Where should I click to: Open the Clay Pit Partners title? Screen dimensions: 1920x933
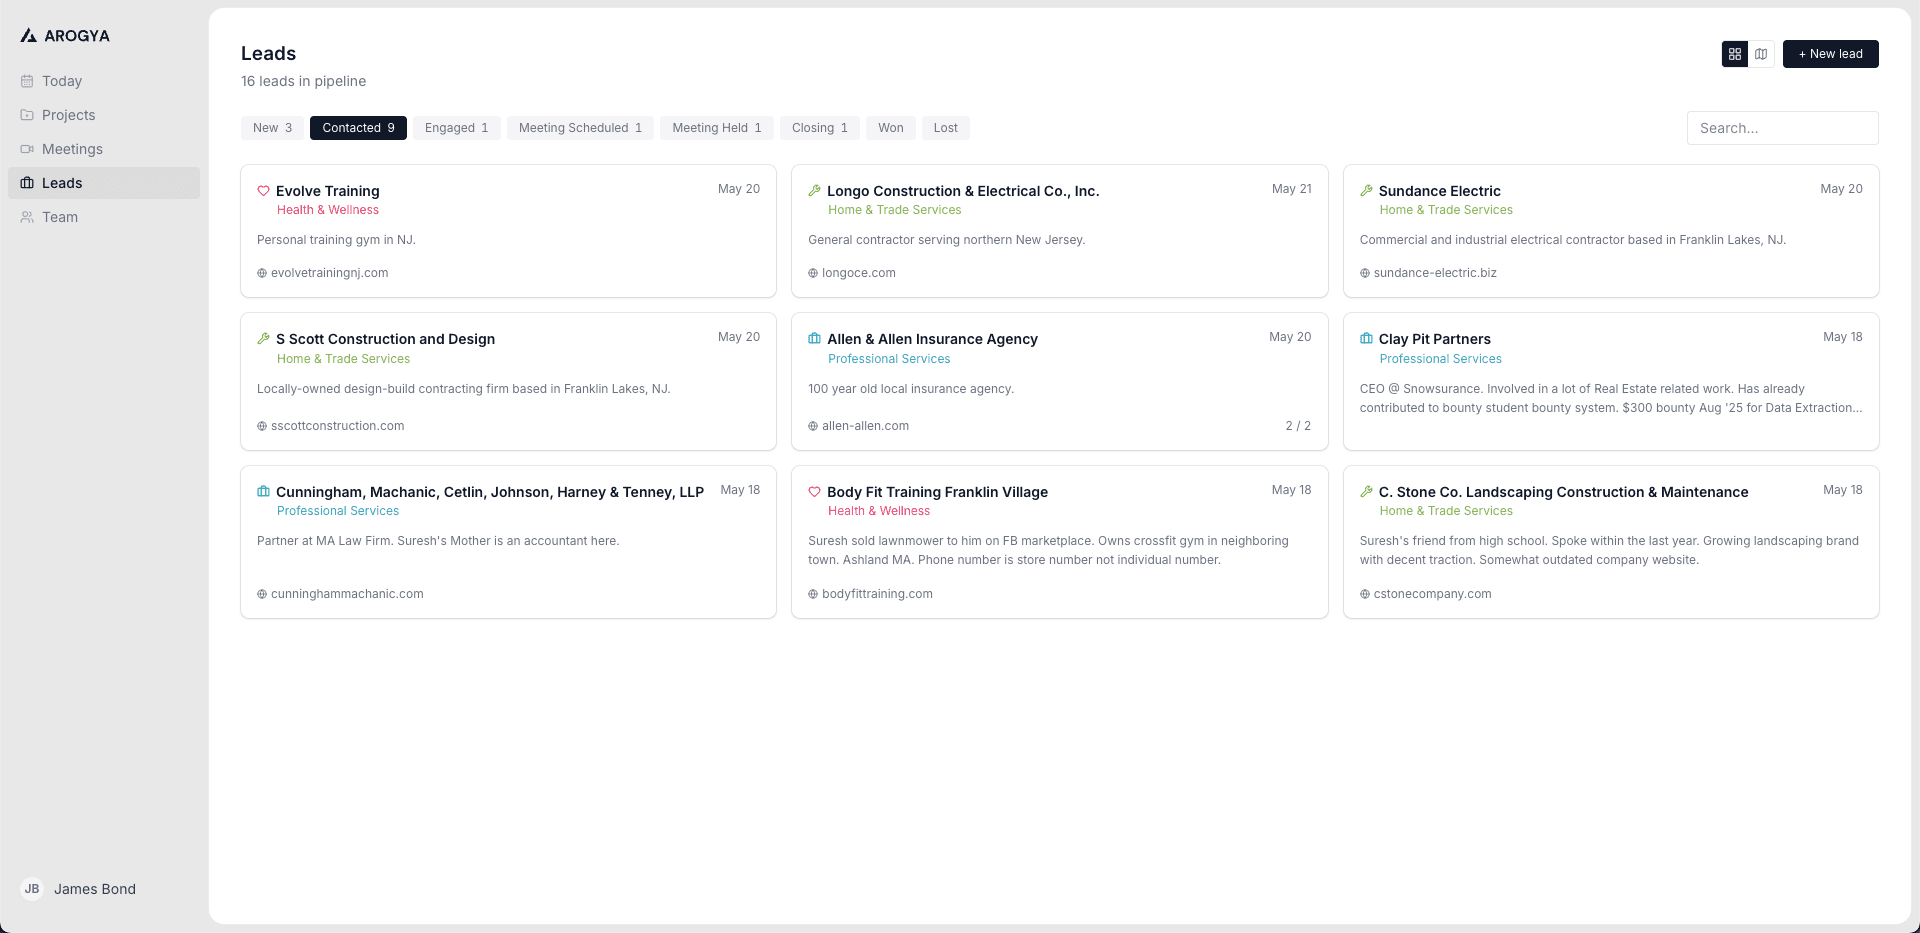[1434, 339]
